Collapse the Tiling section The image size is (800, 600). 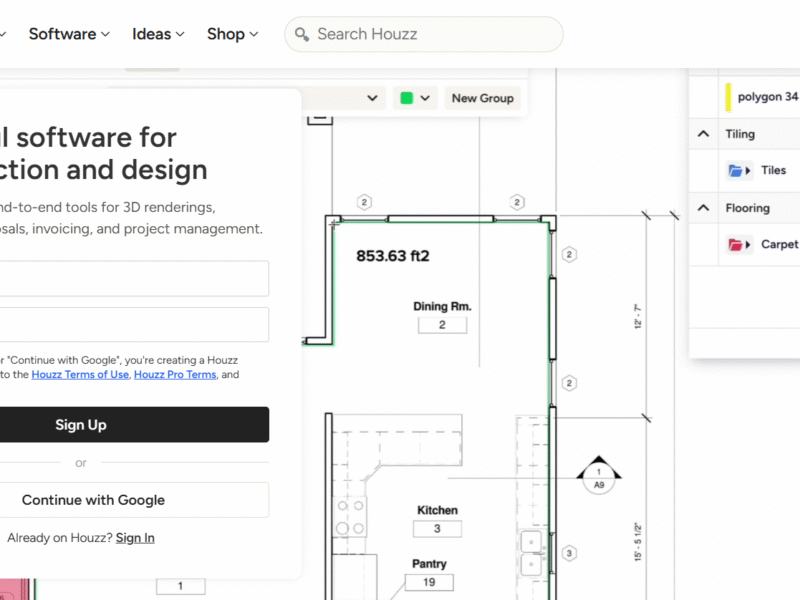pos(703,133)
